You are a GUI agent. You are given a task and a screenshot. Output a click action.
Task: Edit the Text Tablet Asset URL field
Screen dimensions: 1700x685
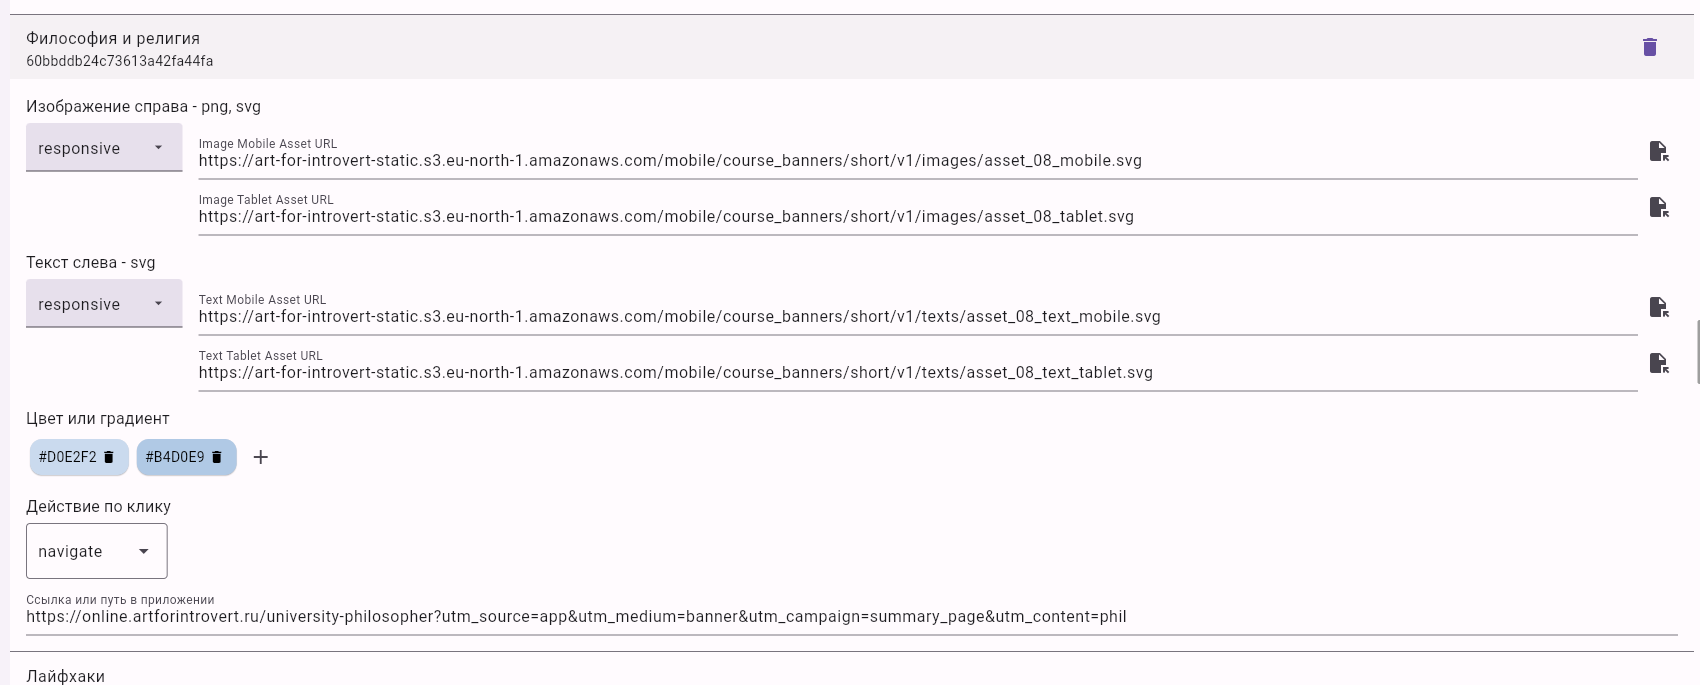click(x=900, y=373)
